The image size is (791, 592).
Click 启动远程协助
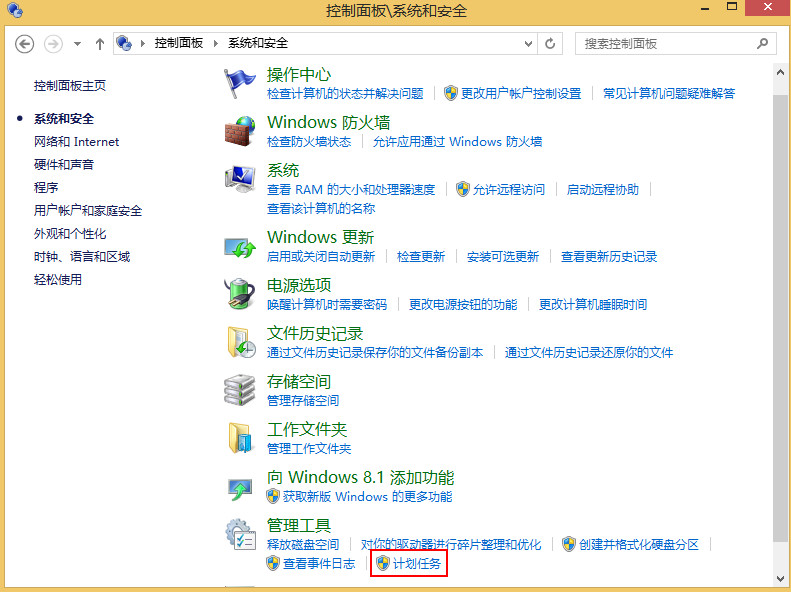tap(602, 190)
